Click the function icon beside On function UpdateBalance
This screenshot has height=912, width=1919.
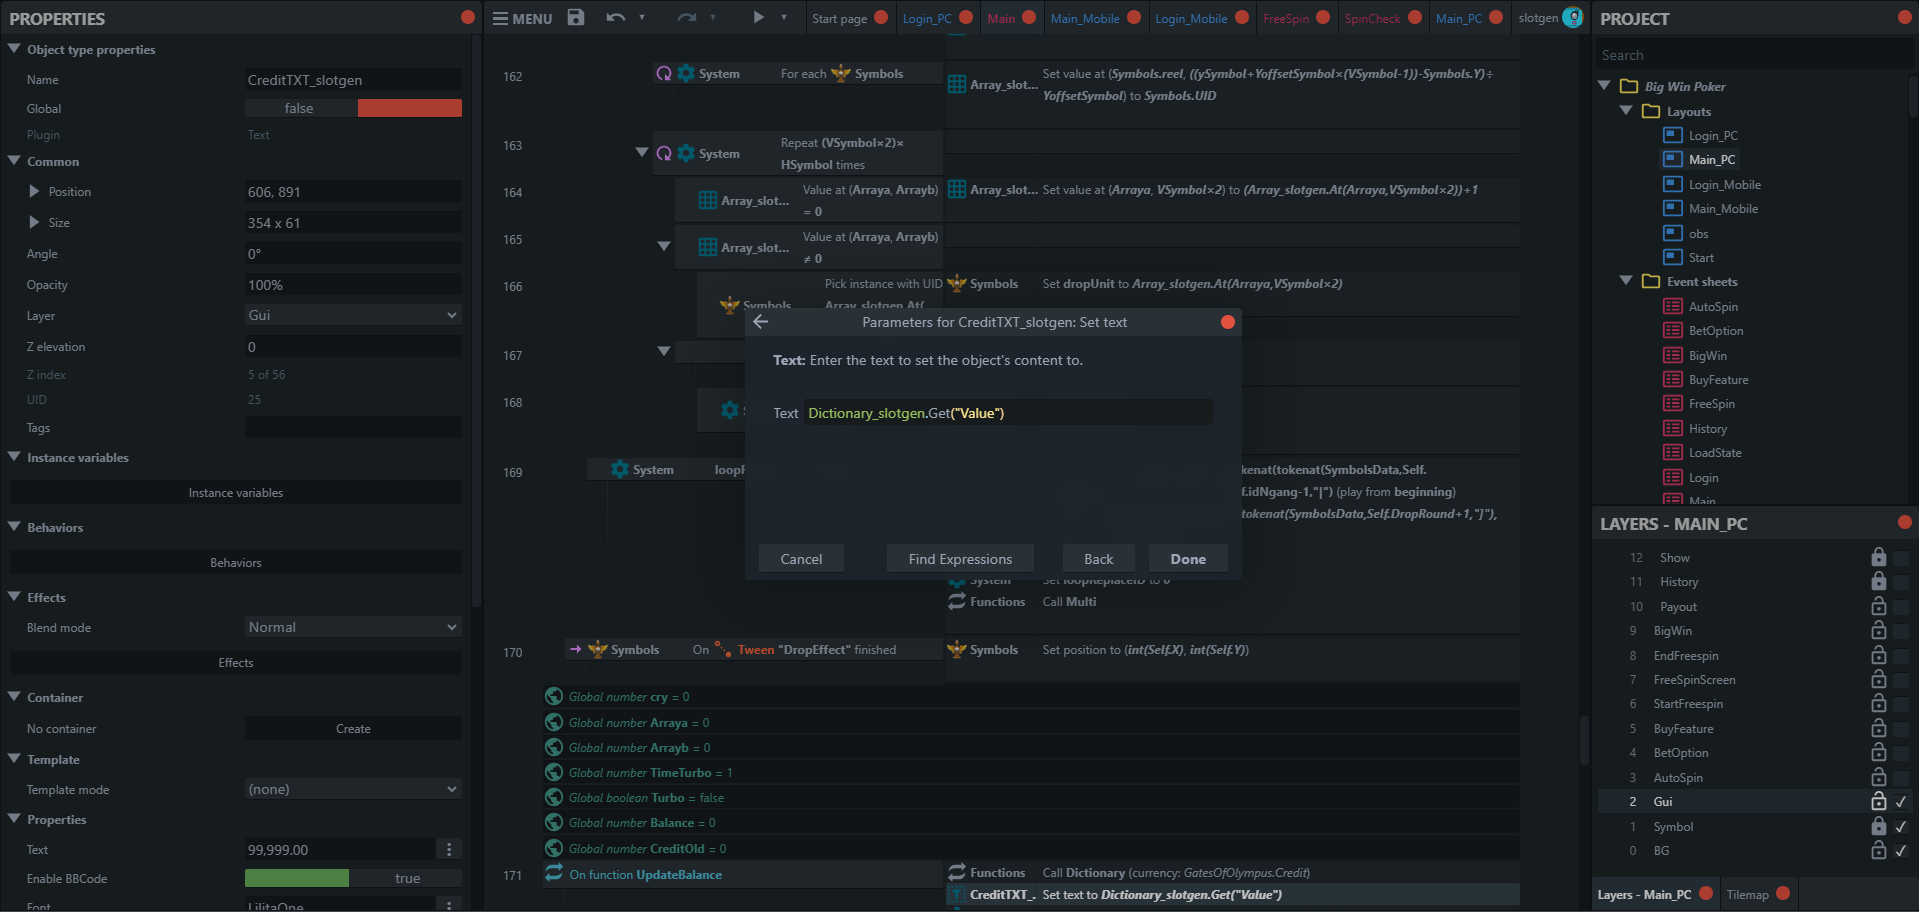click(x=554, y=873)
